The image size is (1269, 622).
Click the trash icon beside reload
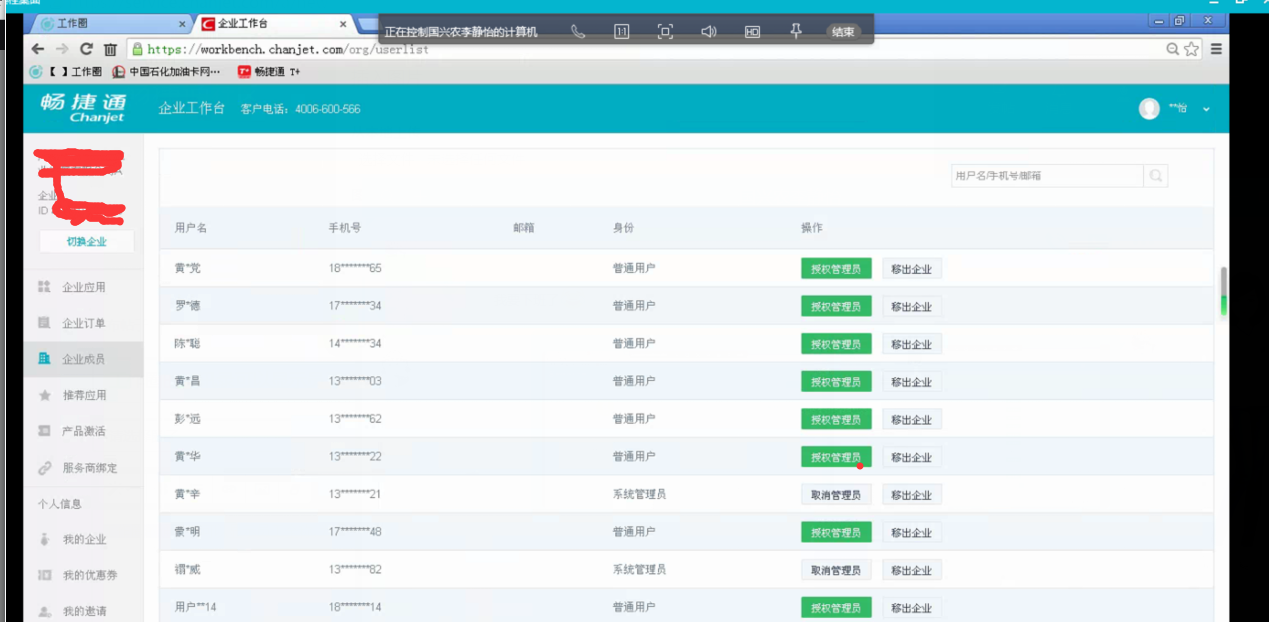110,49
